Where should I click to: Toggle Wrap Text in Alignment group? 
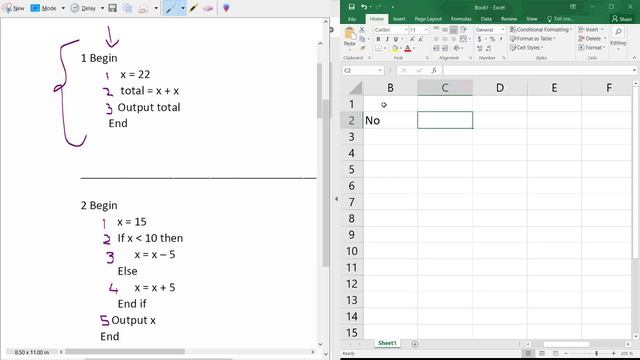point(463,30)
